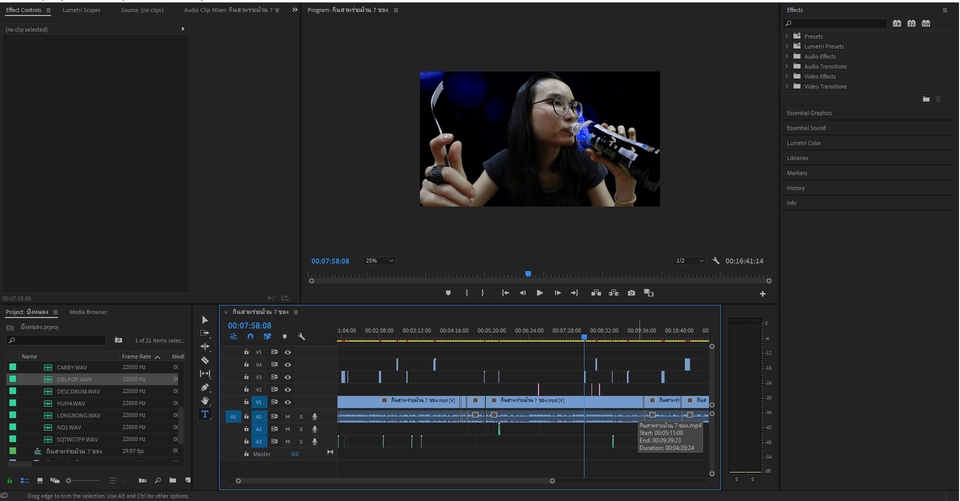Image resolution: width=960 pixels, height=501 pixels.
Task: Go to In point
Action: tap(505, 293)
